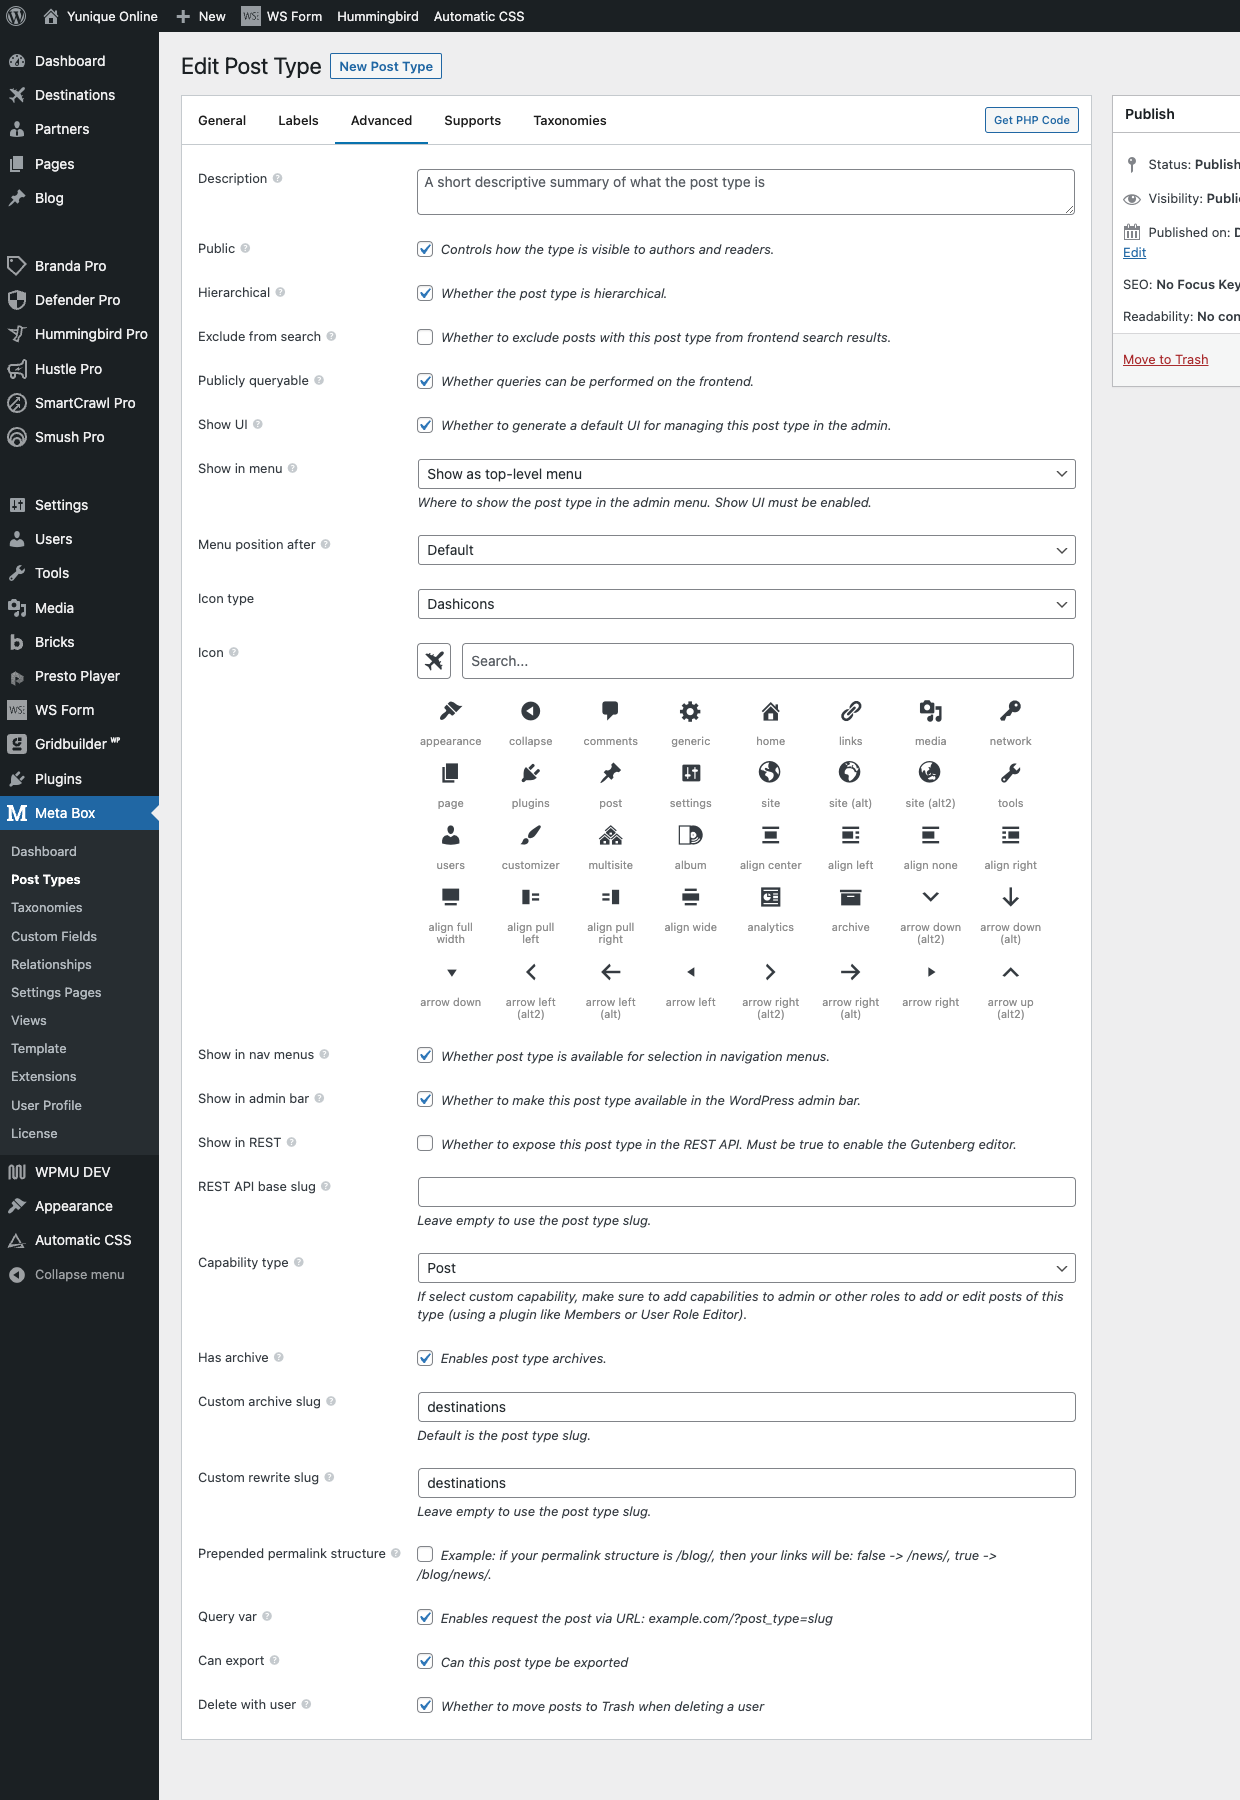
Task: Open the Show in menu dropdown
Action: pyautogui.click(x=746, y=474)
